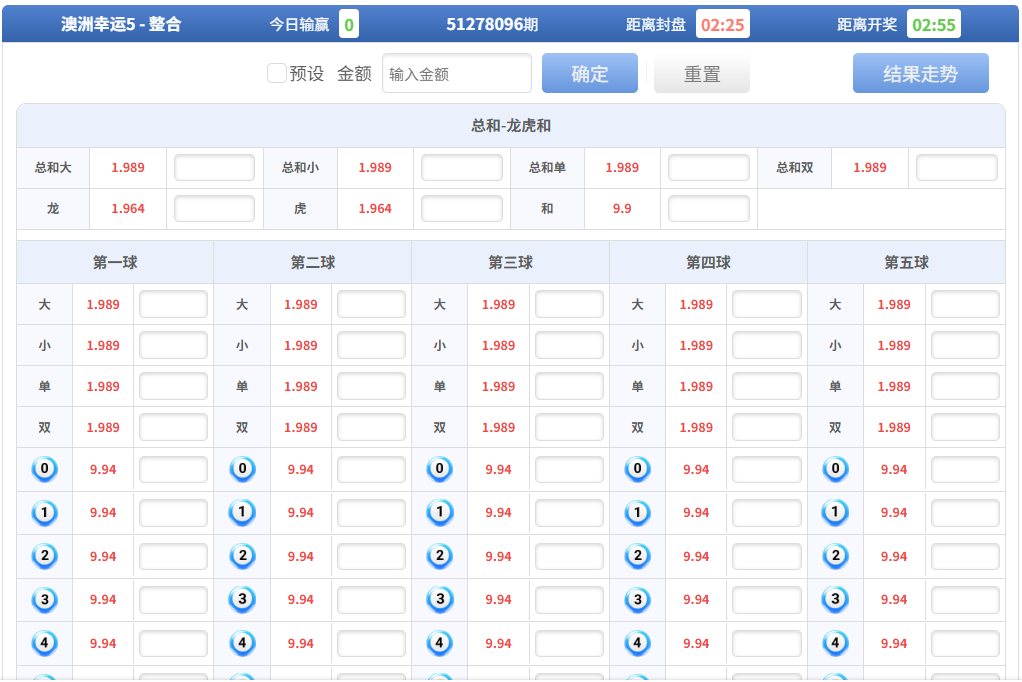Select ball 2 icon in 第二球 column
1022x682 pixels.
pos(242,556)
